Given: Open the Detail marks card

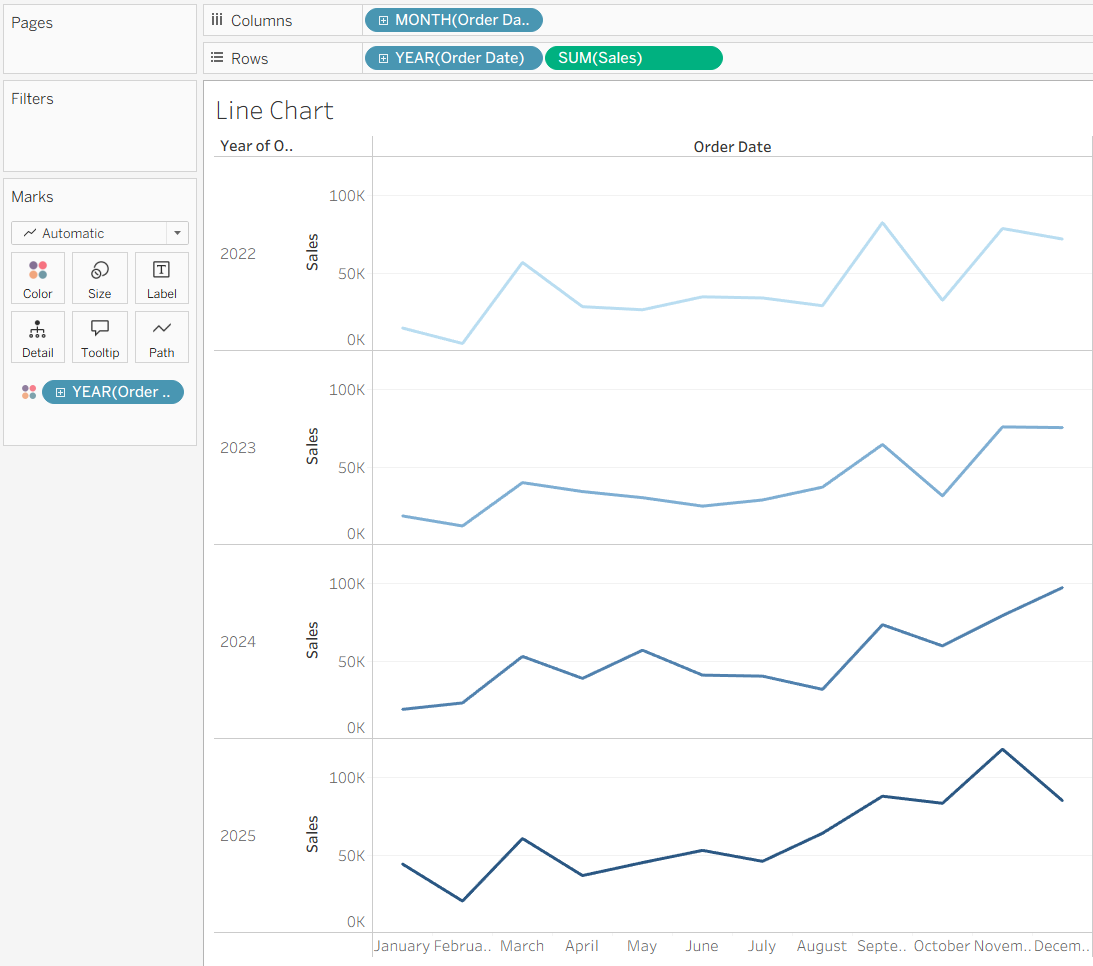Looking at the screenshot, I should pyautogui.click(x=38, y=337).
